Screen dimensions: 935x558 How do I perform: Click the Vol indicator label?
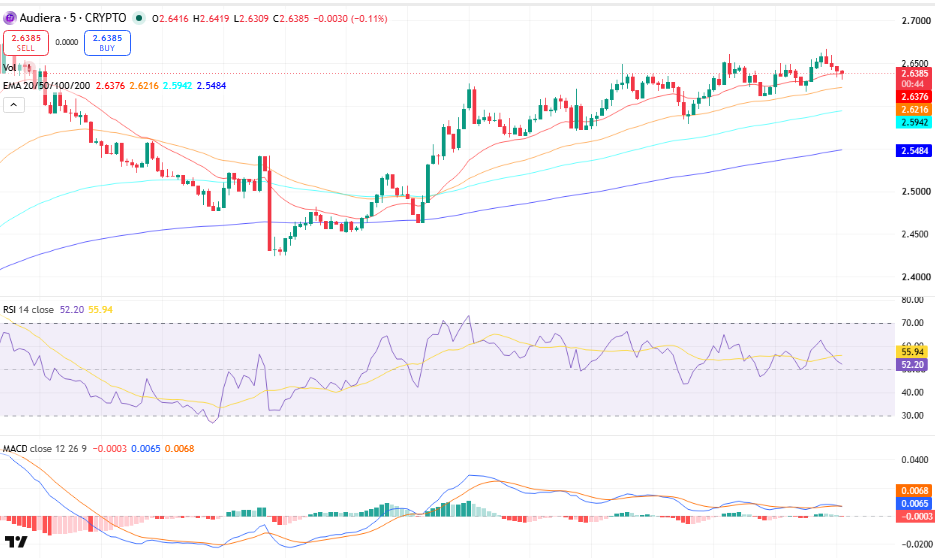pos(10,68)
